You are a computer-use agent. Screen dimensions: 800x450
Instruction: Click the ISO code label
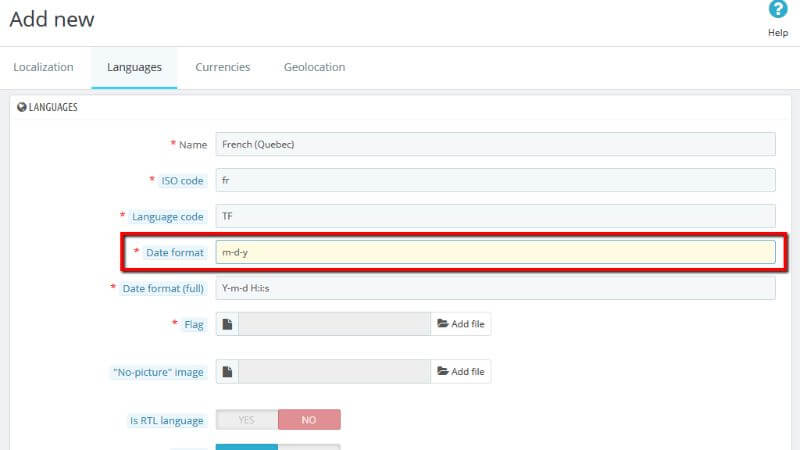point(182,181)
